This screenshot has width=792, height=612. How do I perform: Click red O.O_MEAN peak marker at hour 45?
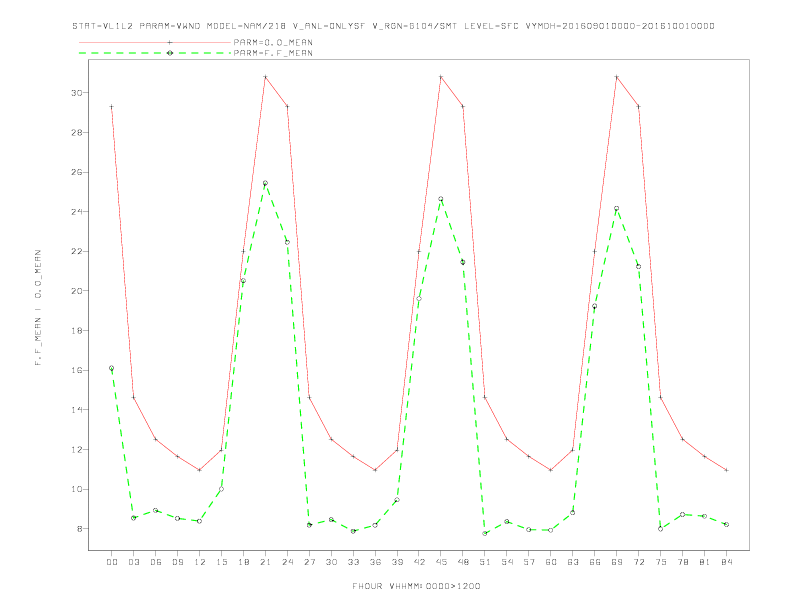441,77
